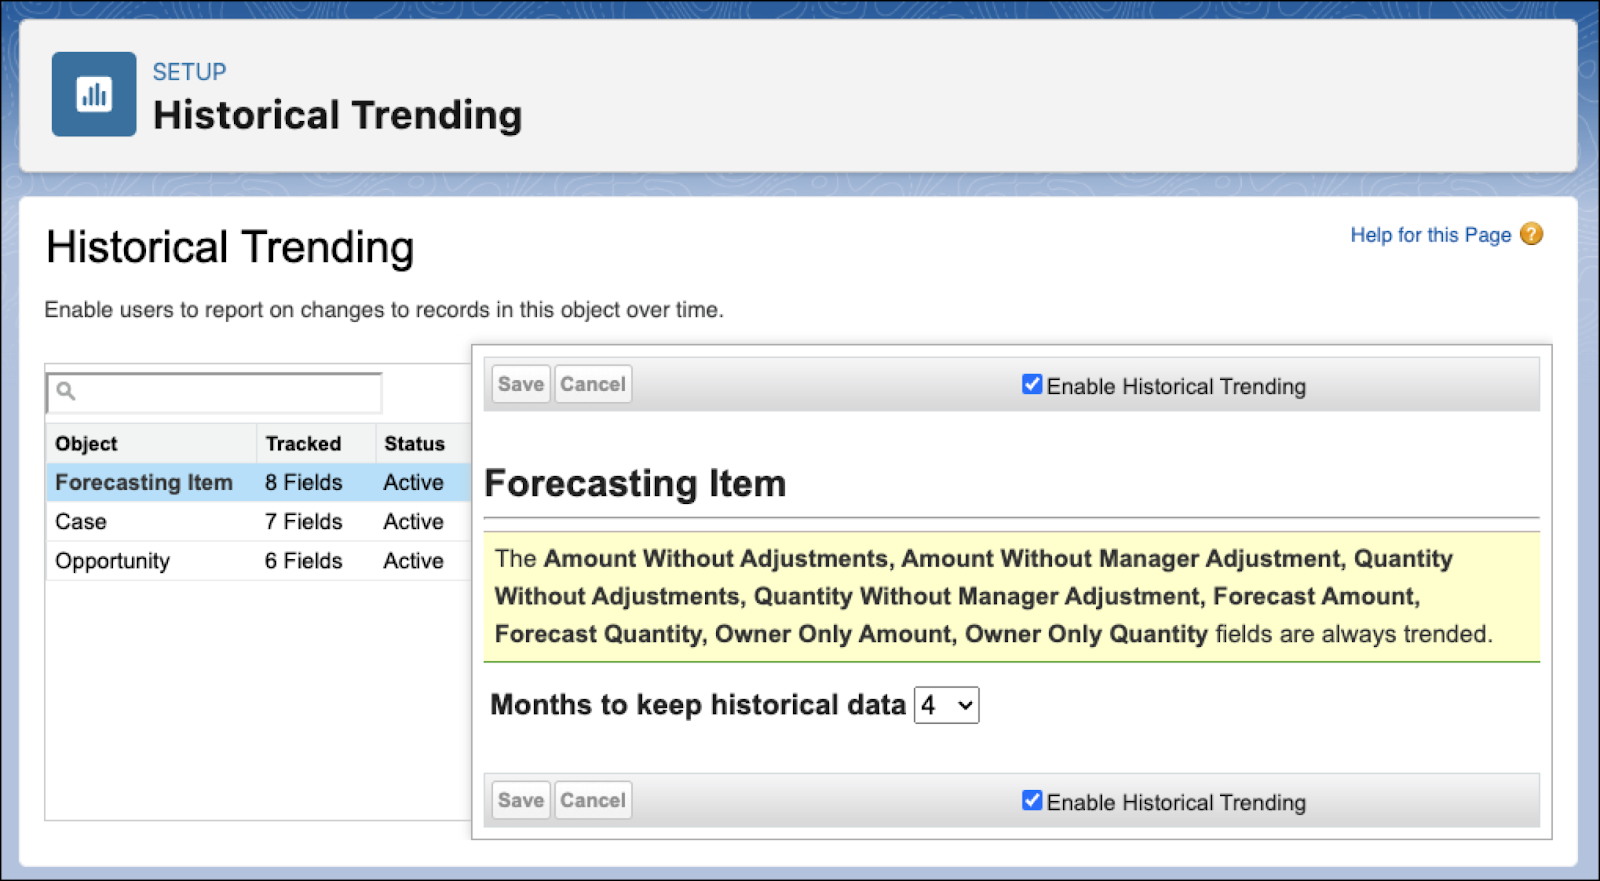Click the Active status of Forecasting Item row
This screenshot has width=1600, height=881.
click(413, 482)
